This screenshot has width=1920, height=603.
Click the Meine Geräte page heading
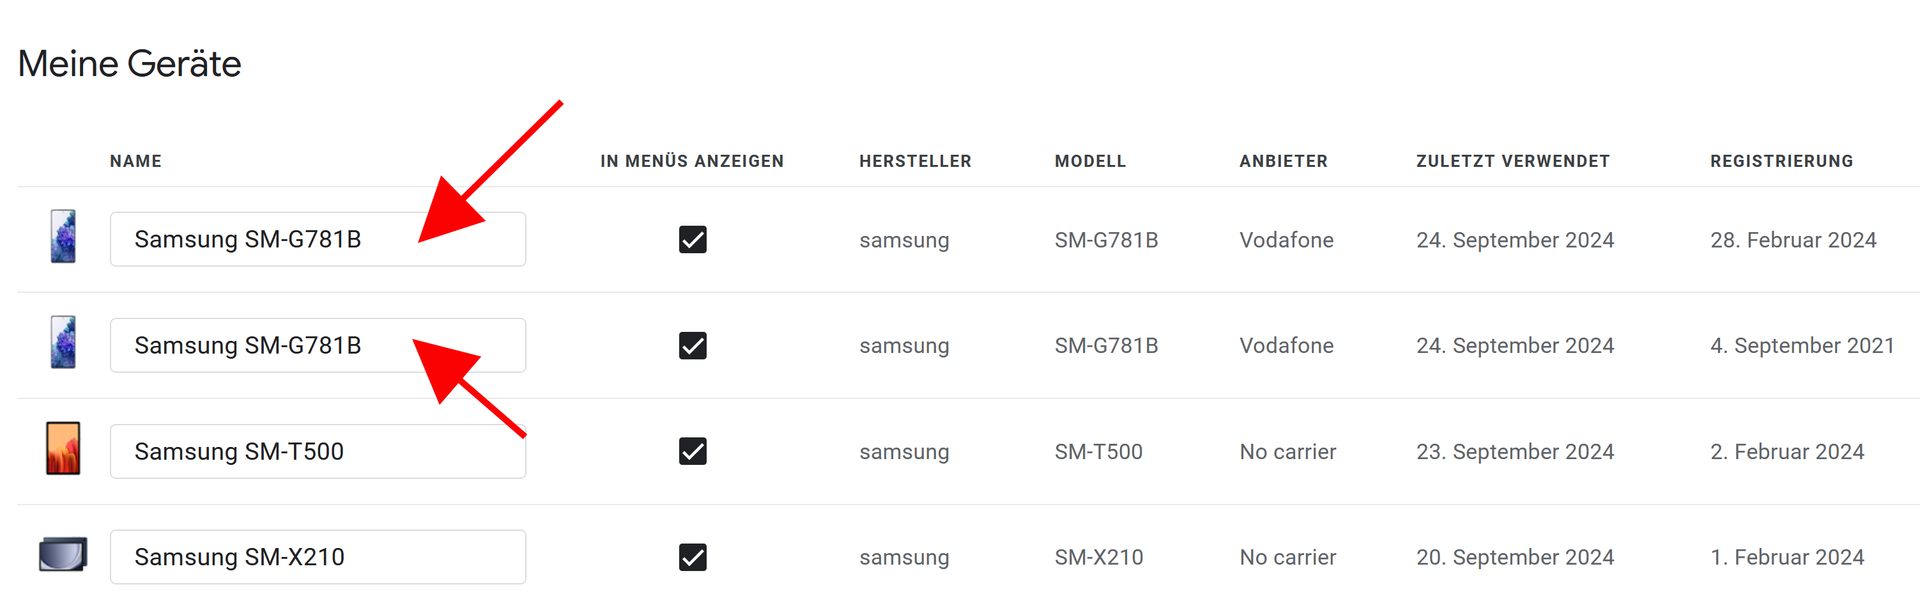point(130,64)
